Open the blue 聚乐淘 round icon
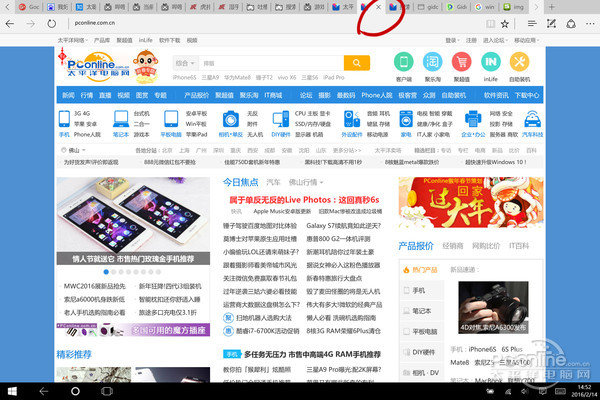Image resolution: width=600 pixels, height=400 pixels. tap(433, 62)
